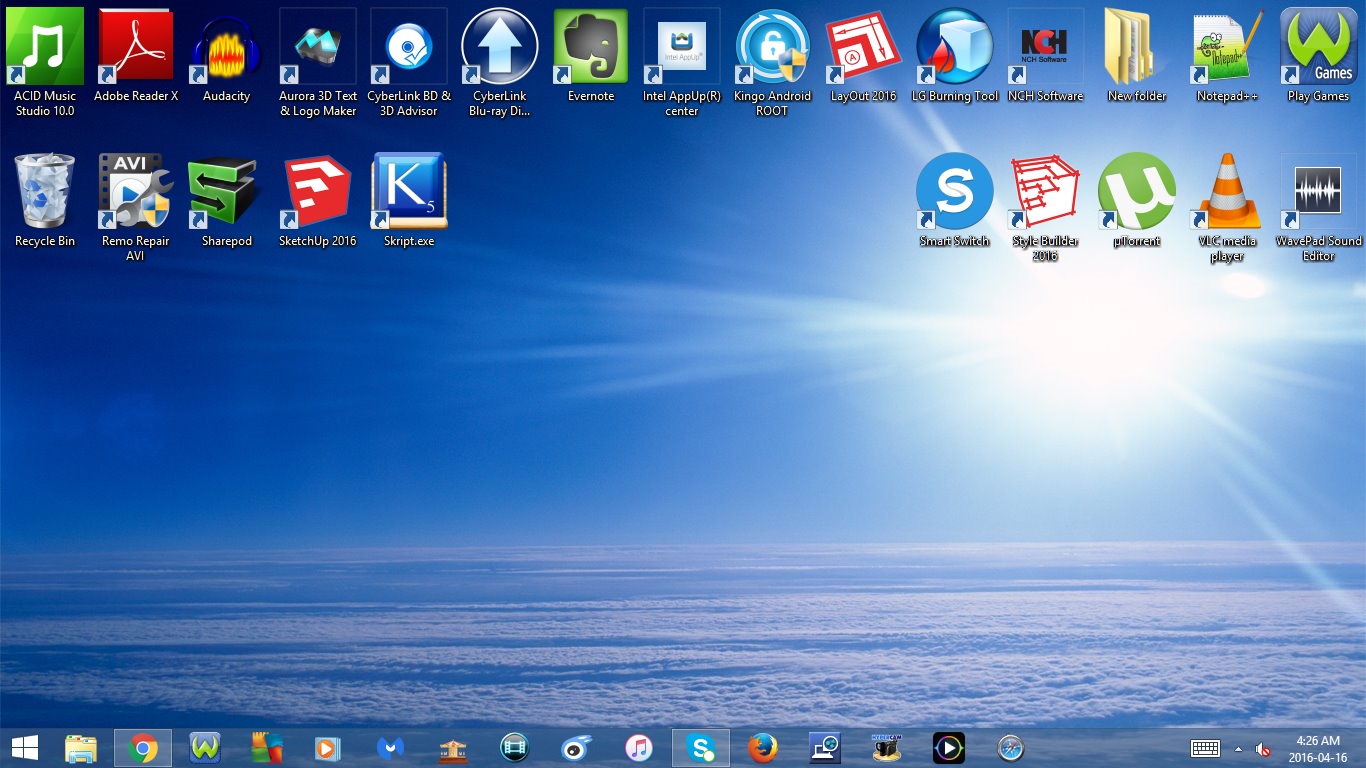Image resolution: width=1366 pixels, height=768 pixels.
Task: Select the New folder icon
Action: [1137, 55]
